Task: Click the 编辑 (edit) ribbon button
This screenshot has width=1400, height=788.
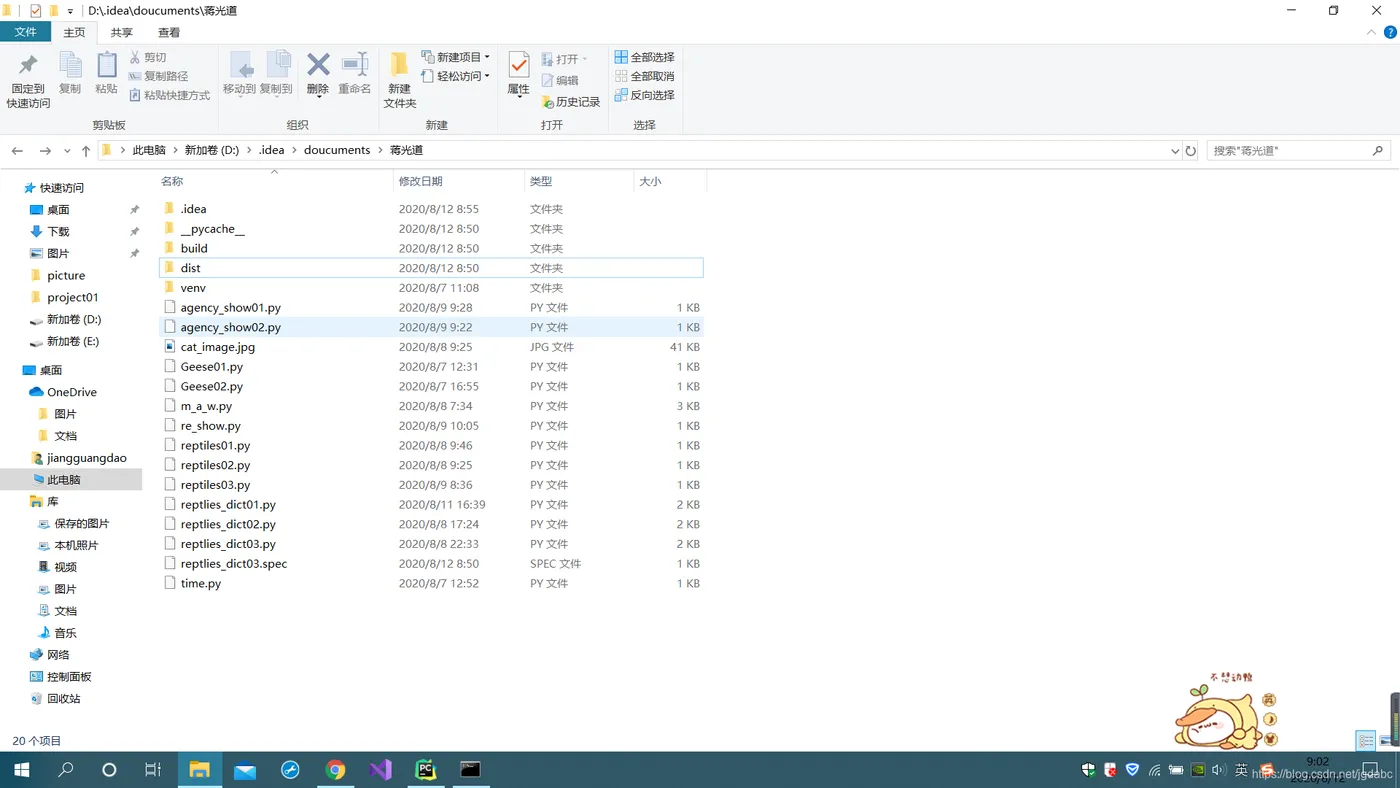Action: [560, 80]
